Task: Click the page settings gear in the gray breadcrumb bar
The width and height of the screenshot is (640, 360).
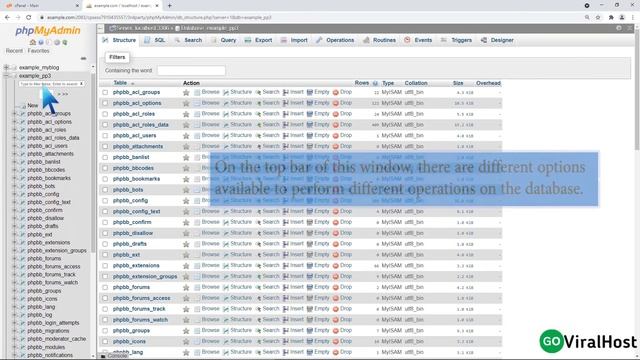Action: tap(619, 28)
